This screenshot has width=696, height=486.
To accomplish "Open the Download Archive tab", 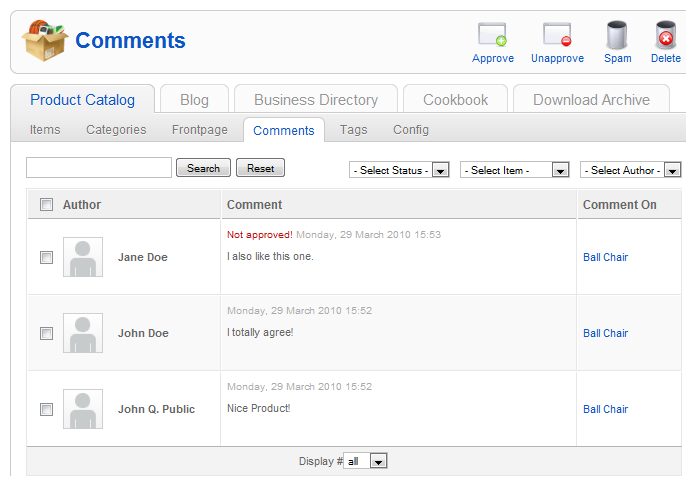I will click(x=591, y=99).
